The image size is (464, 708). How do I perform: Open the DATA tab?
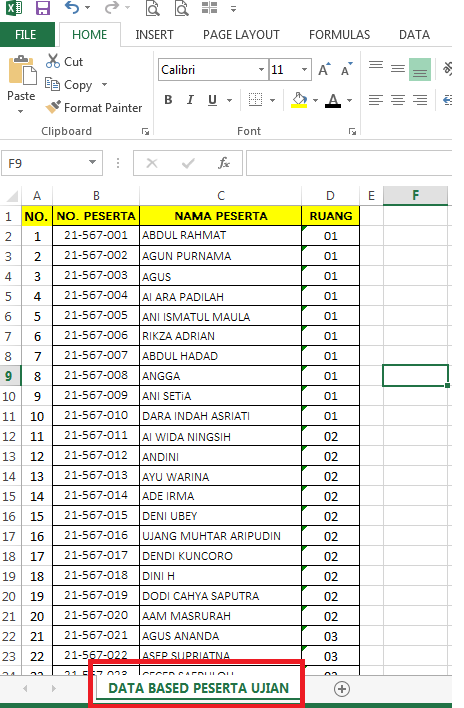414,35
